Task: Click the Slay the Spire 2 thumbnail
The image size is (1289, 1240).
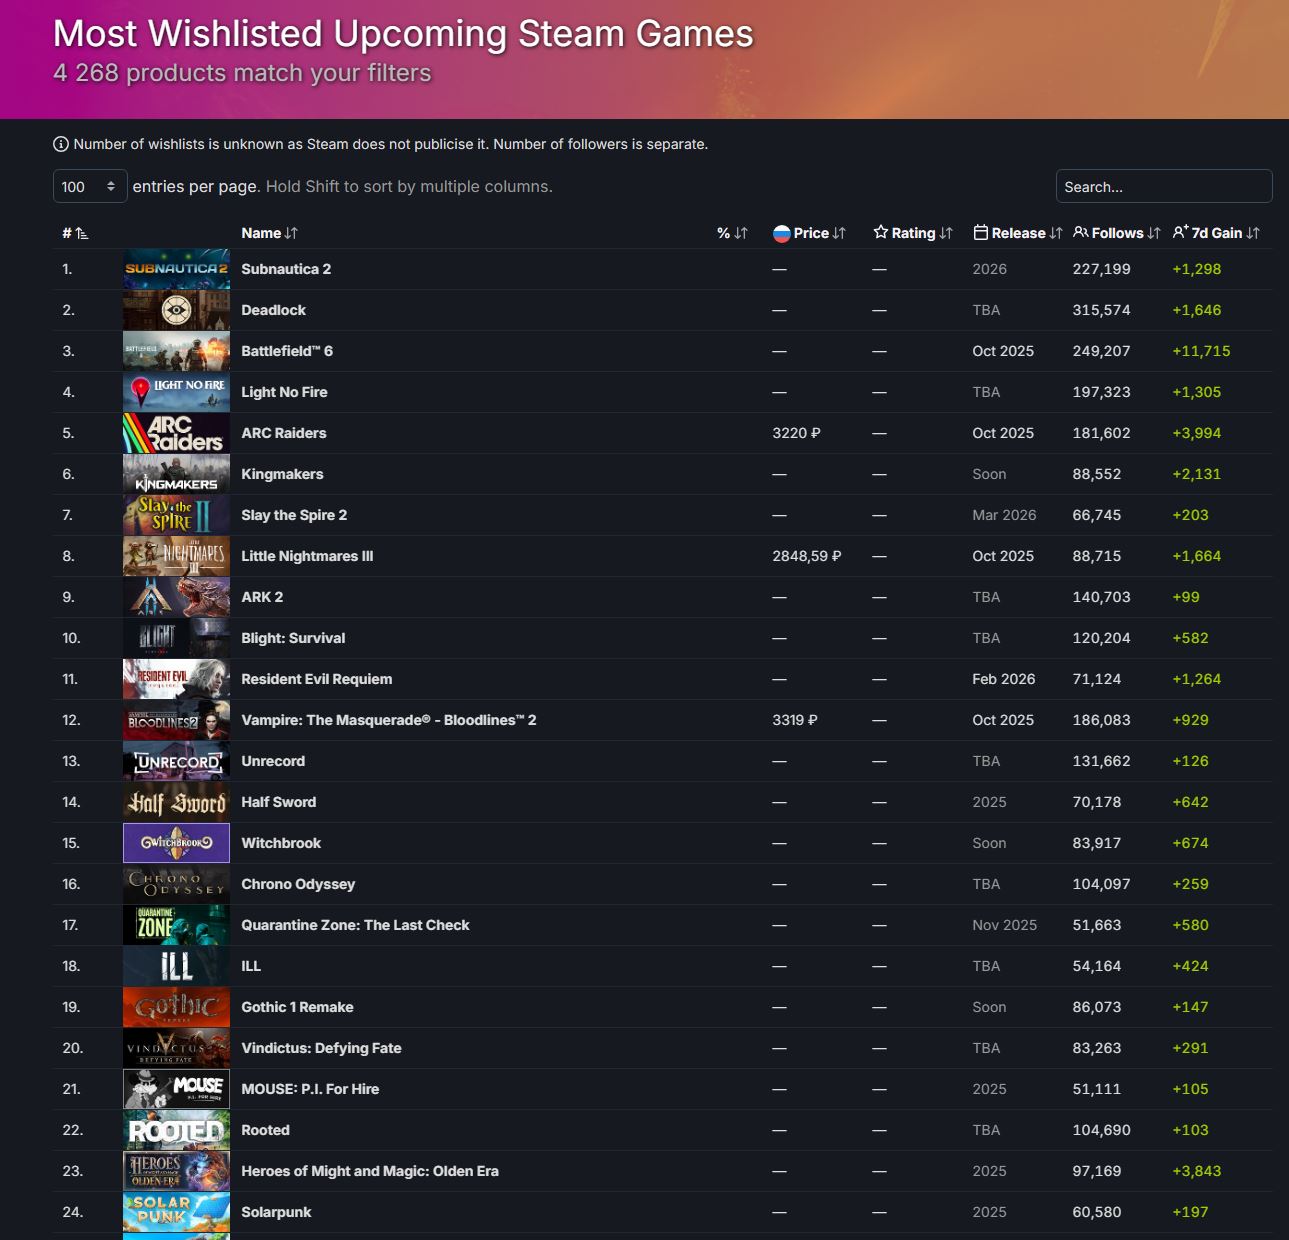Action: pos(176,515)
